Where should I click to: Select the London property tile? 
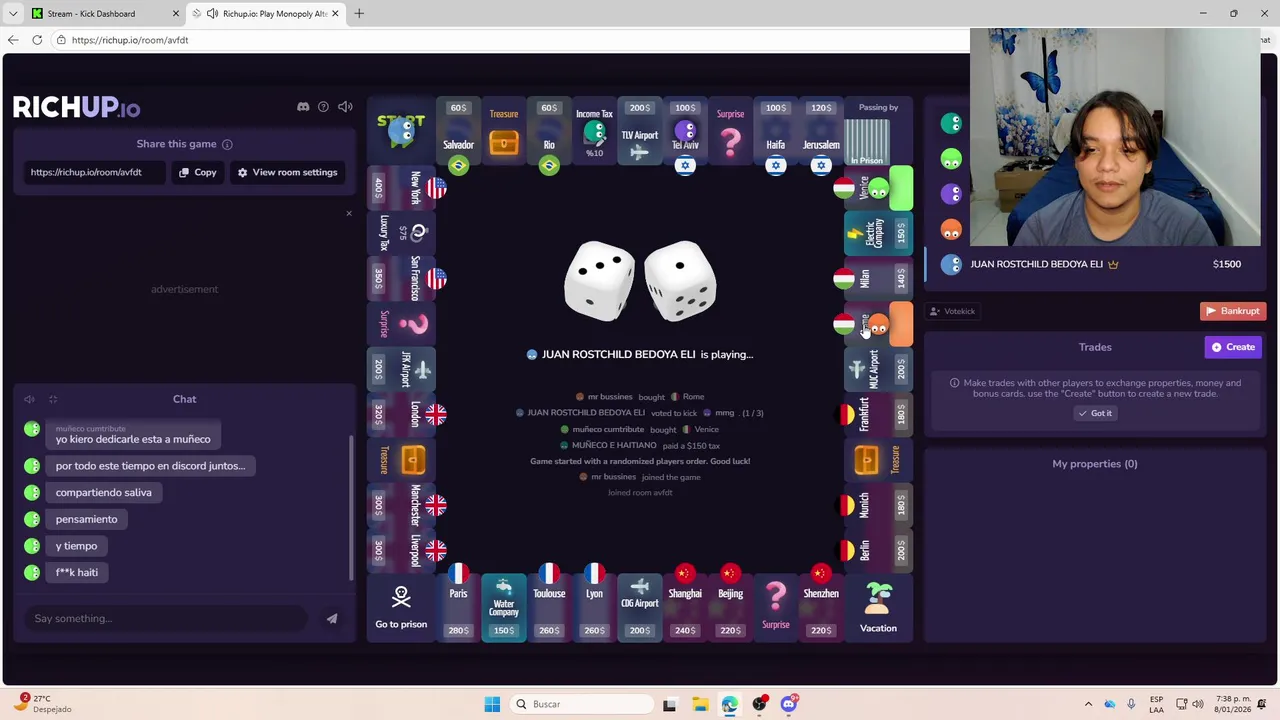click(401, 414)
